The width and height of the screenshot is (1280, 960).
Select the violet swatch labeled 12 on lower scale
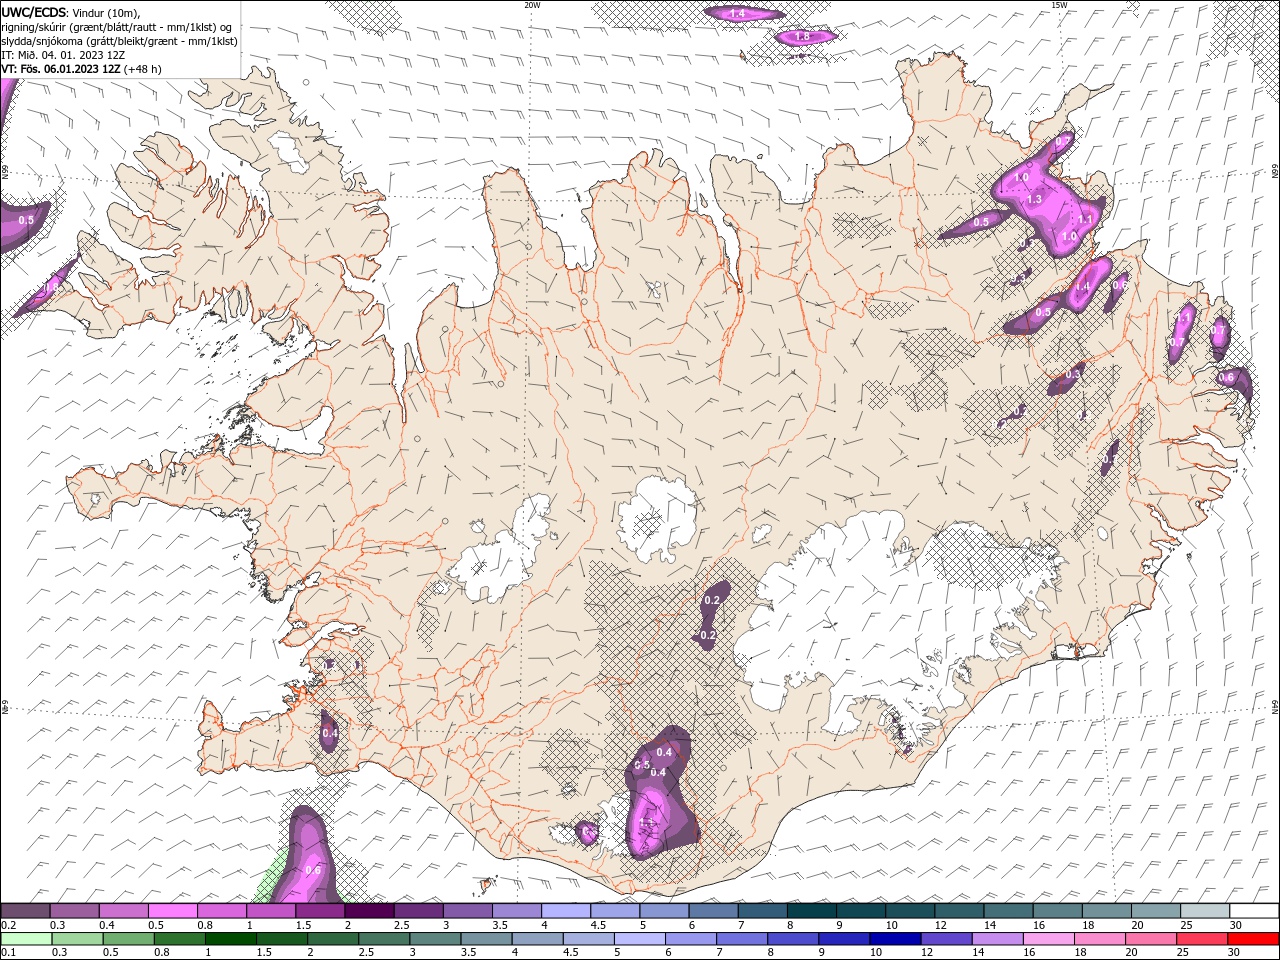click(x=946, y=939)
